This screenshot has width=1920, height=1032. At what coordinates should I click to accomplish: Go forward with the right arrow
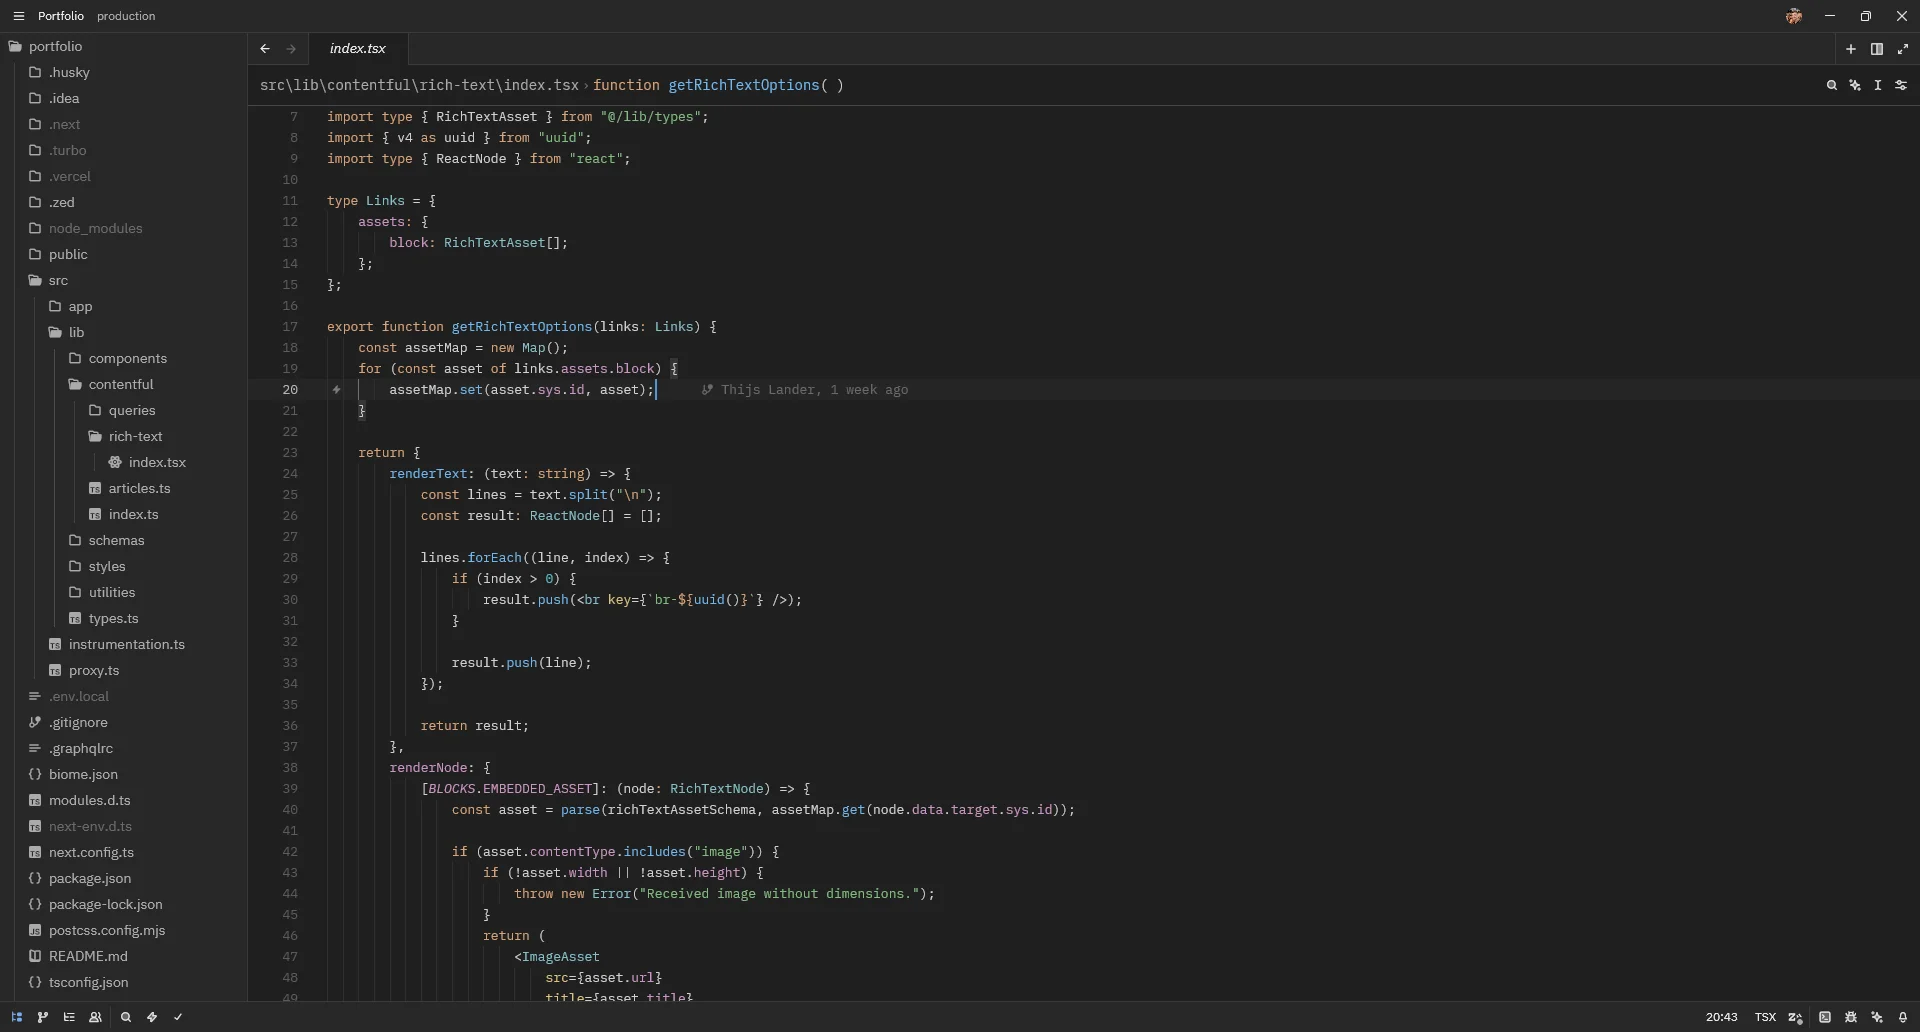pos(291,49)
